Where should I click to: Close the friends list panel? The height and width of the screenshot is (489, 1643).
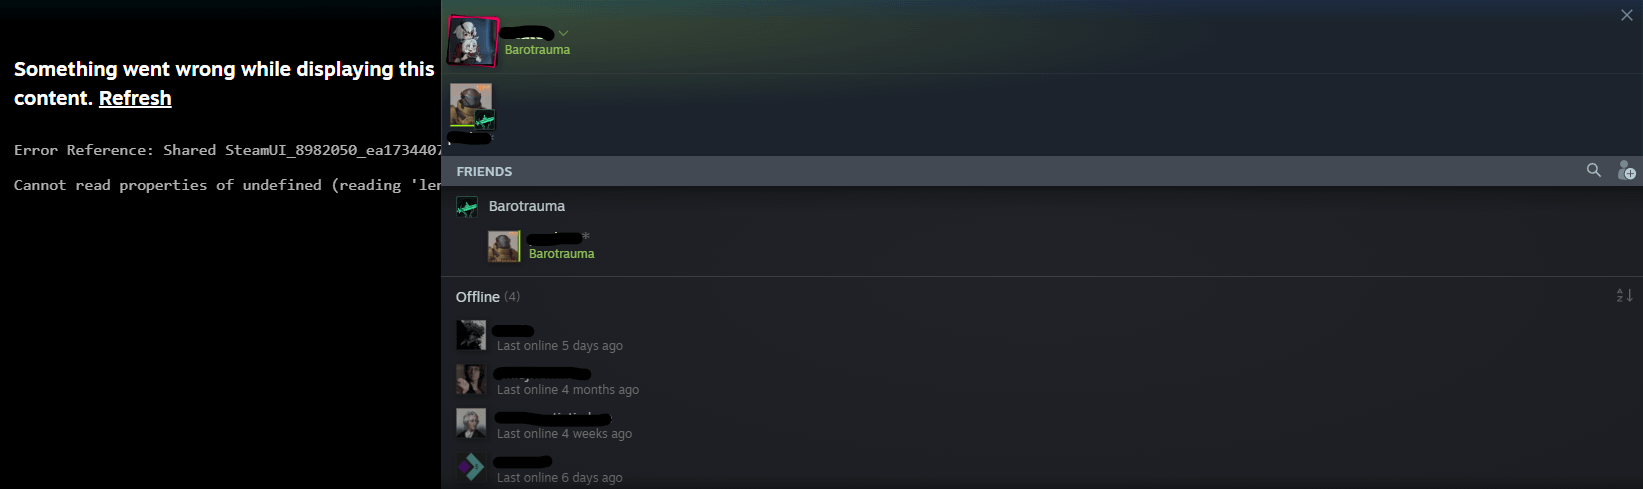point(1626,15)
